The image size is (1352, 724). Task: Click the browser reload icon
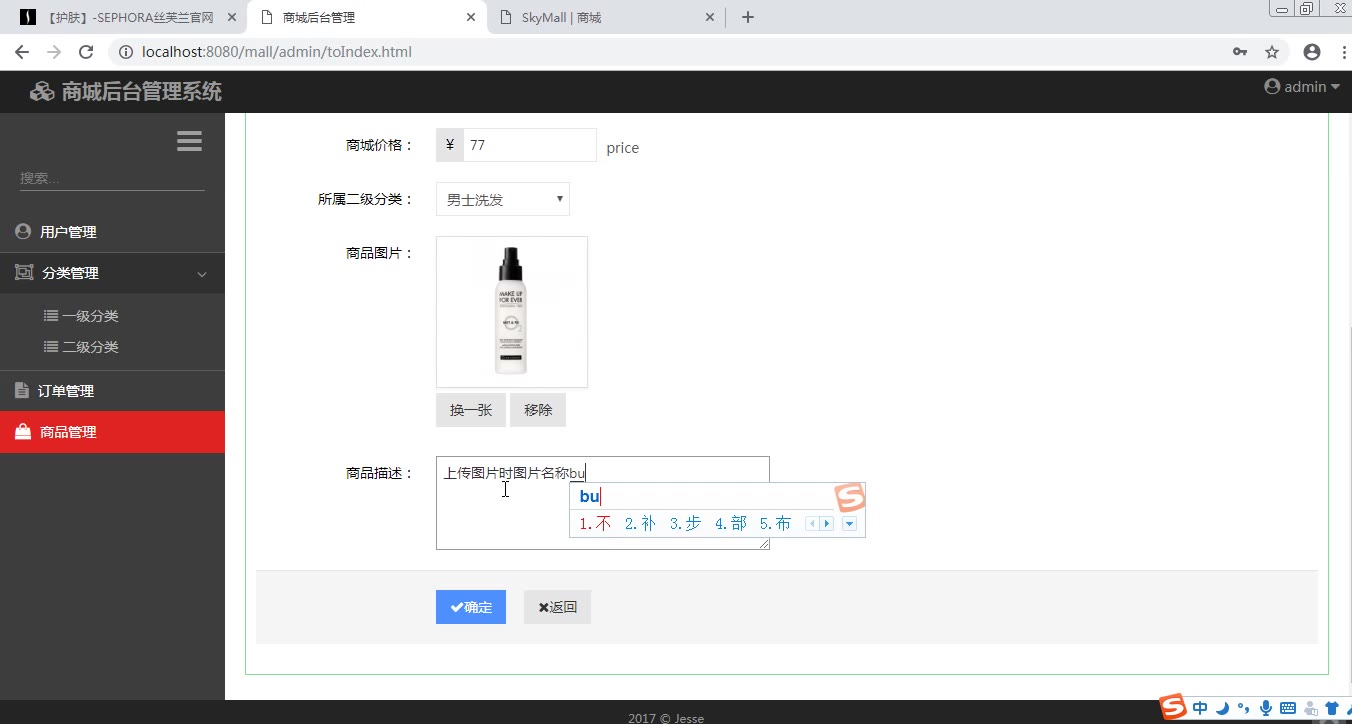tap(86, 52)
